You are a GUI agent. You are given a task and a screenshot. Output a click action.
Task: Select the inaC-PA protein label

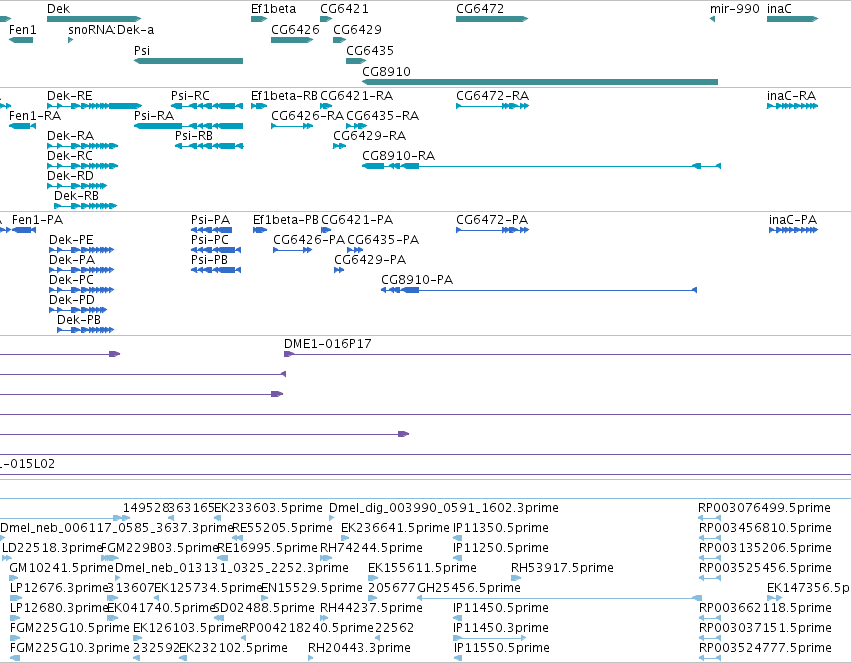click(793, 220)
